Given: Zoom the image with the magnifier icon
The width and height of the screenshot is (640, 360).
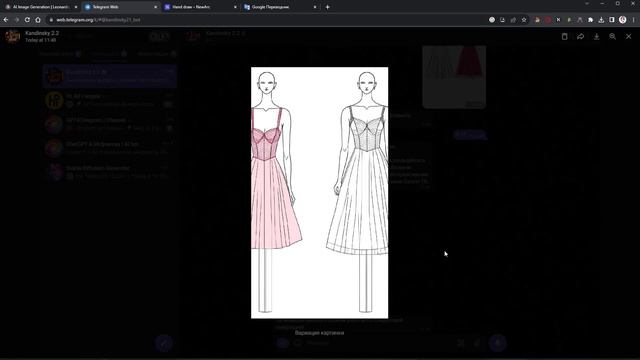Looking at the screenshot, I should pos(613,37).
